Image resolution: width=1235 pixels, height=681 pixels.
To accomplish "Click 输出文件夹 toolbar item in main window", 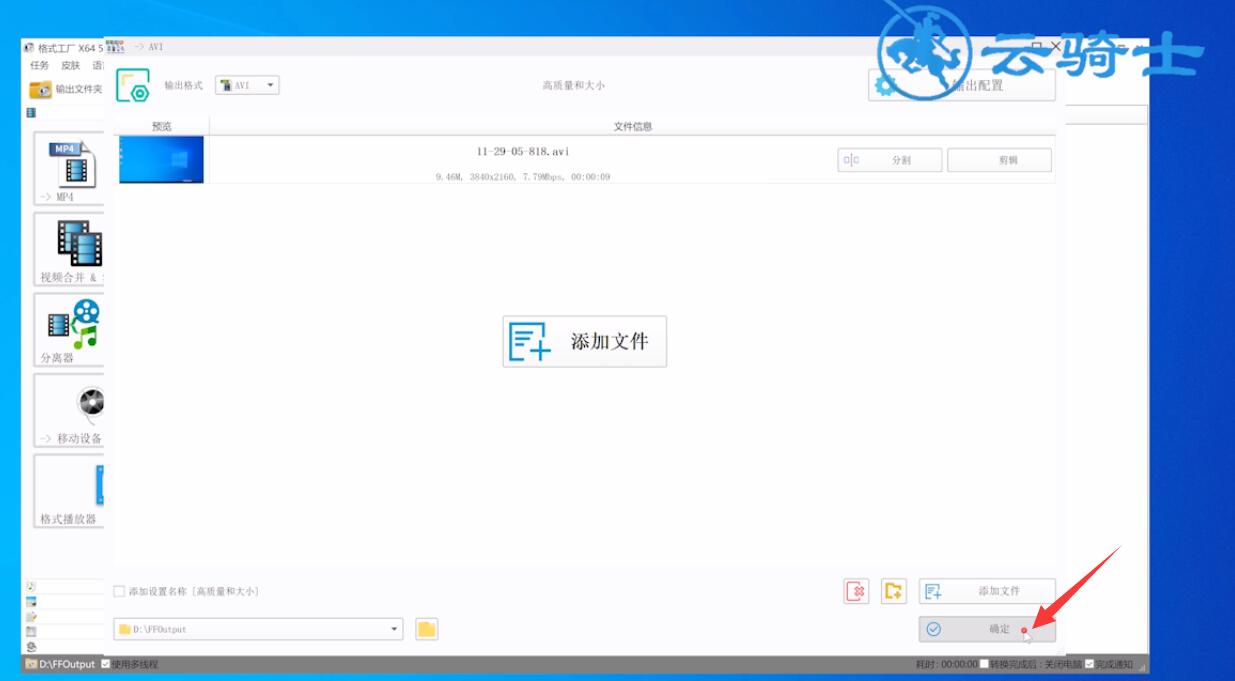I will (x=67, y=89).
